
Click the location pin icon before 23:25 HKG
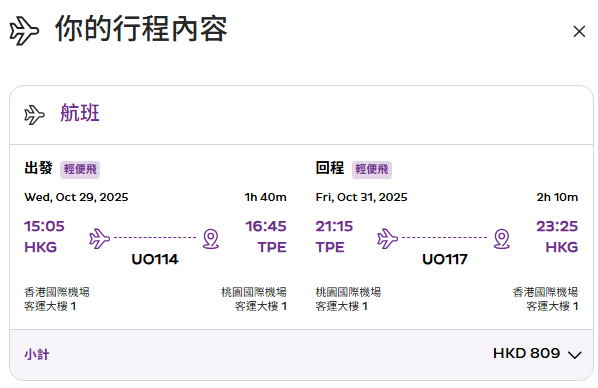click(x=502, y=239)
